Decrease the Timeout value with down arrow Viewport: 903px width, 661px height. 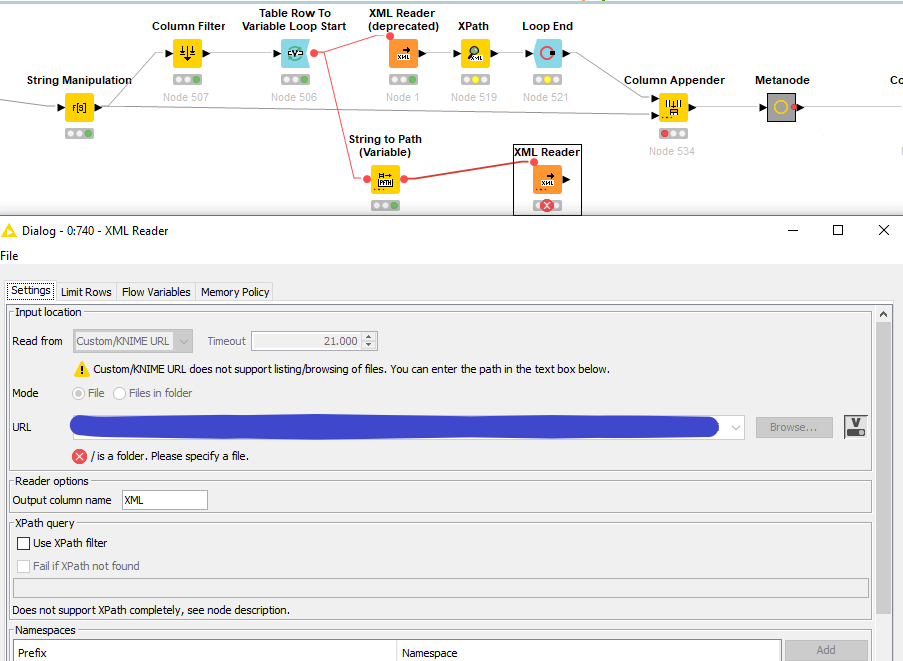(369, 345)
